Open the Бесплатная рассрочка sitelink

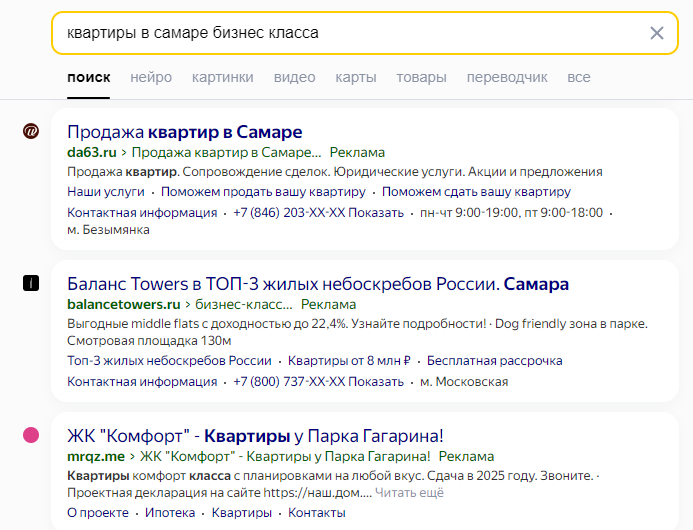495,361
